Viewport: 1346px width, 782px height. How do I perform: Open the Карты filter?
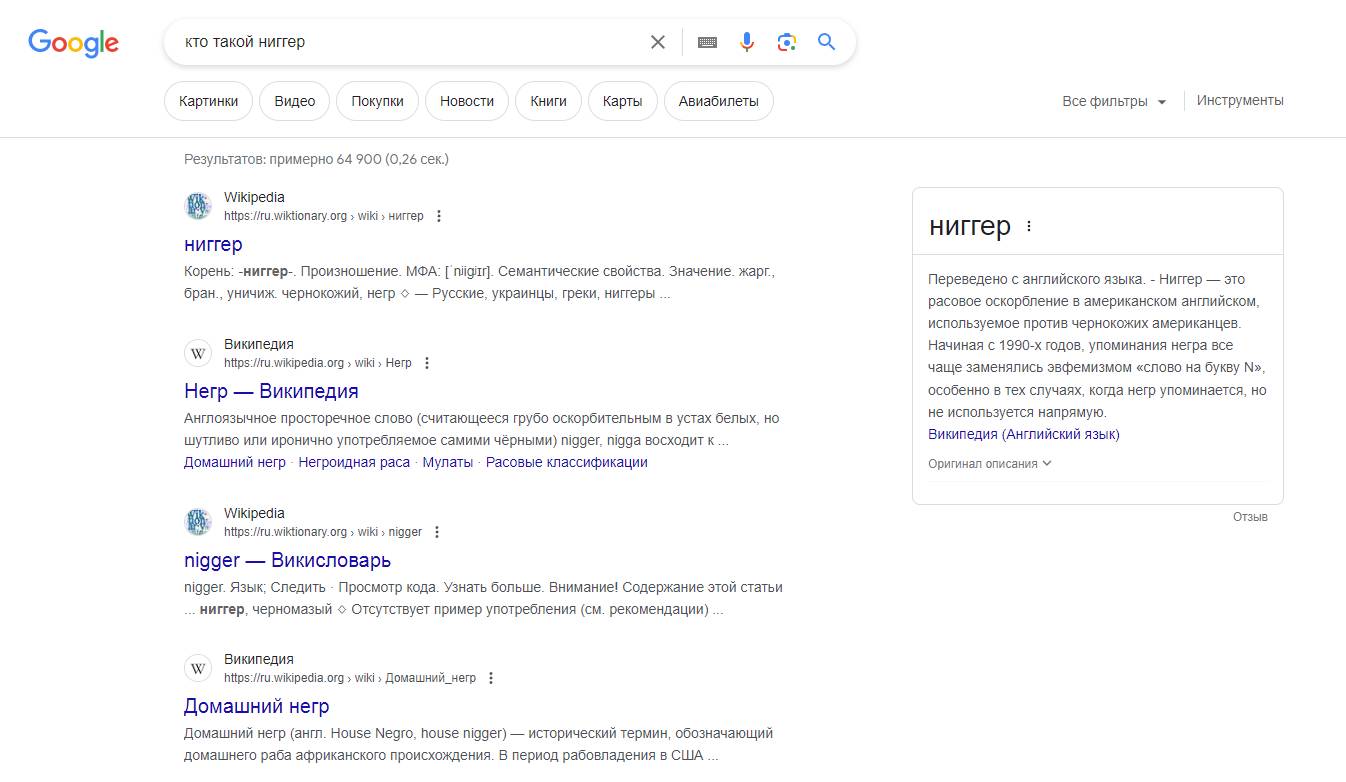click(623, 101)
